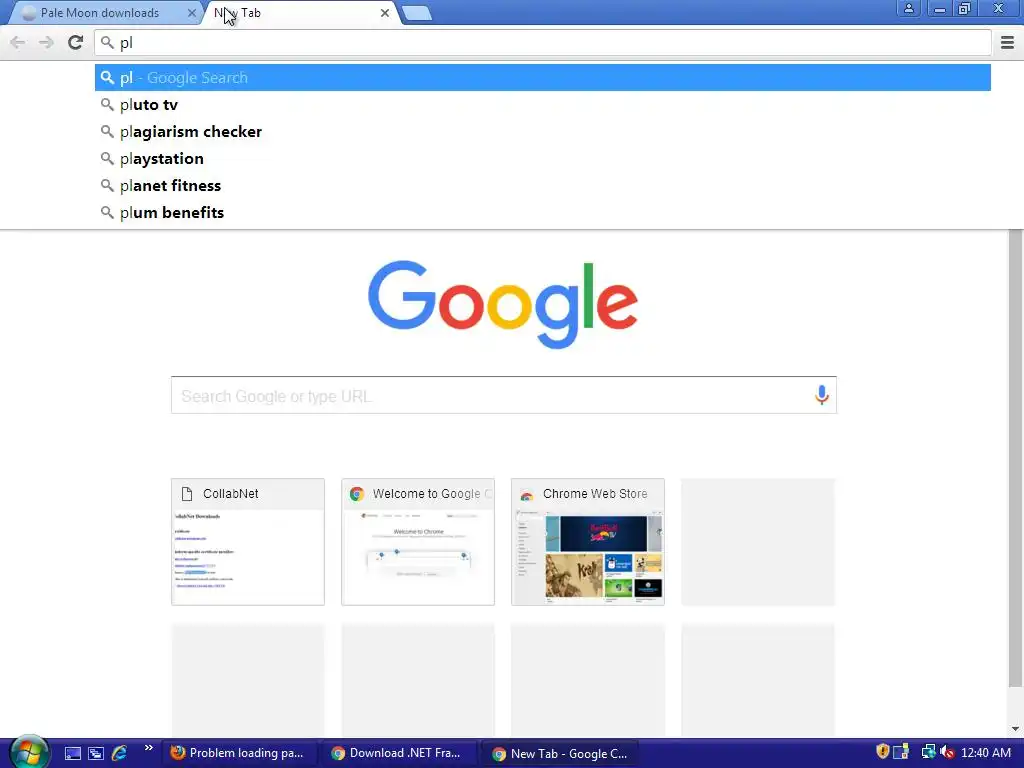Click the 'Search Google or type URL' box
1024x768 pixels.
pos(504,395)
